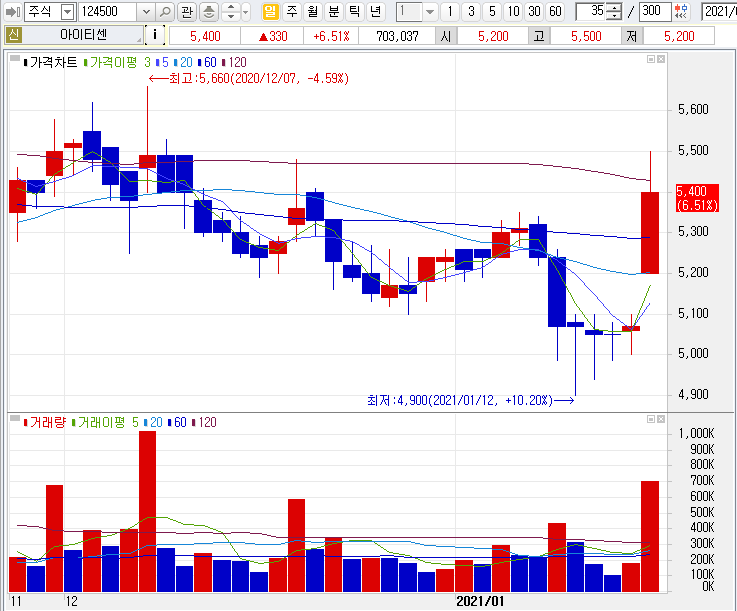
Task: Set interval to 1
Action: 450,11
